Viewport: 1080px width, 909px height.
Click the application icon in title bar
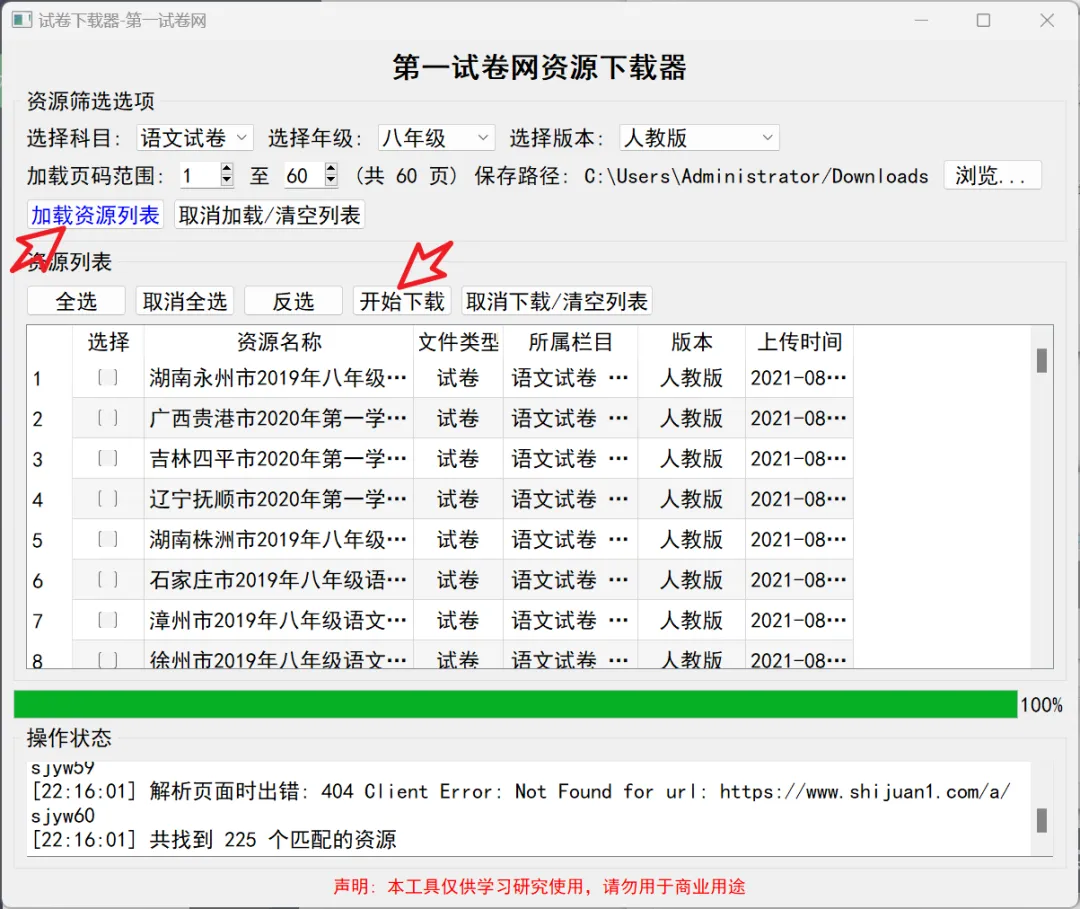point(22,20)
